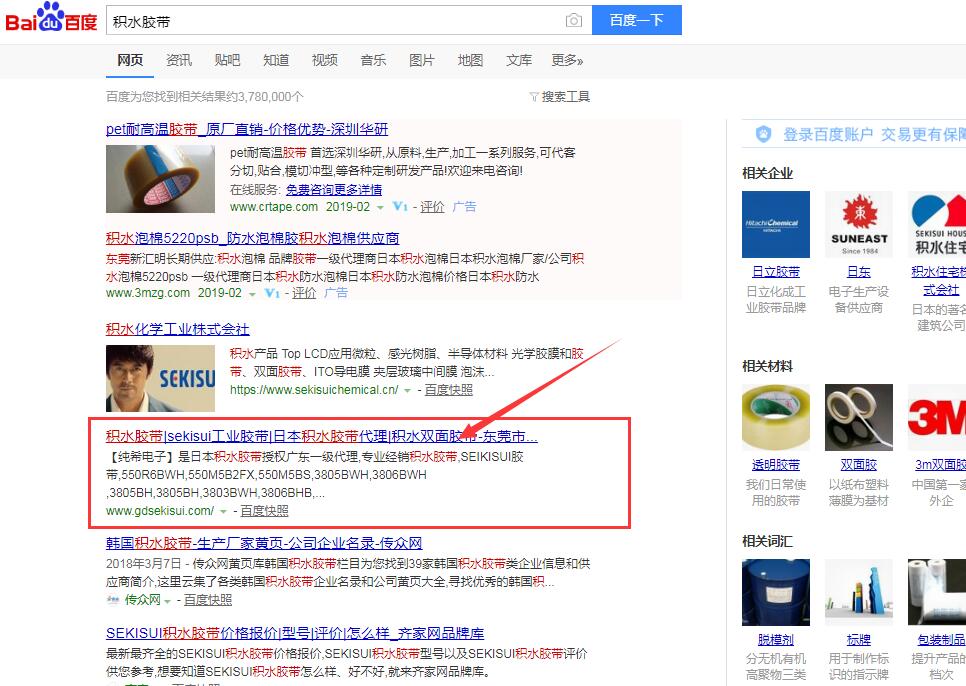This screenshot has height=686, width=966.
Task: Open the SUNEAST company logo
Action: (x=859, y=224)
